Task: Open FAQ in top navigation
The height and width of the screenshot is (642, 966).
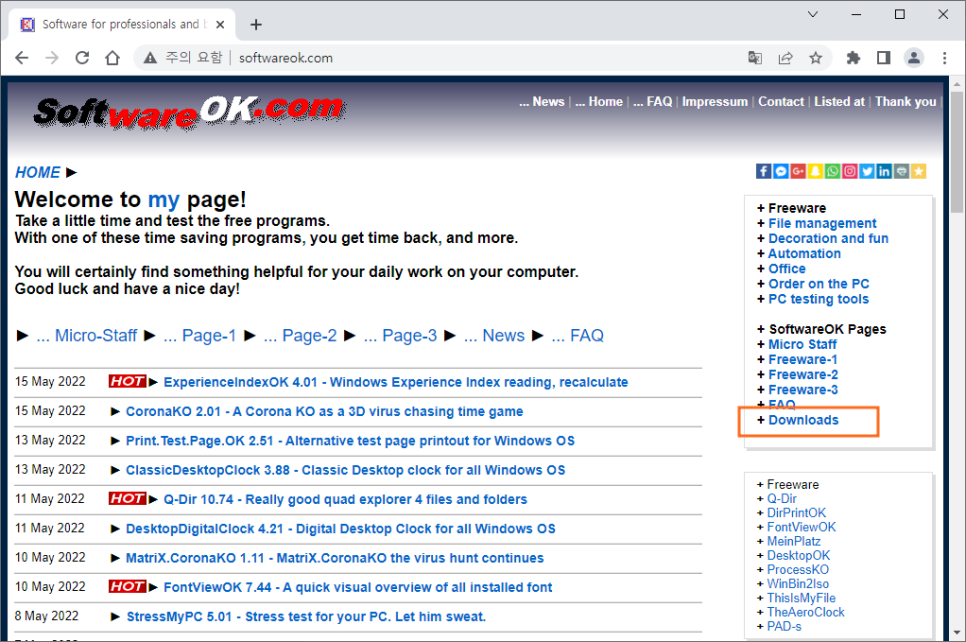Action: (x=652, y=102)
